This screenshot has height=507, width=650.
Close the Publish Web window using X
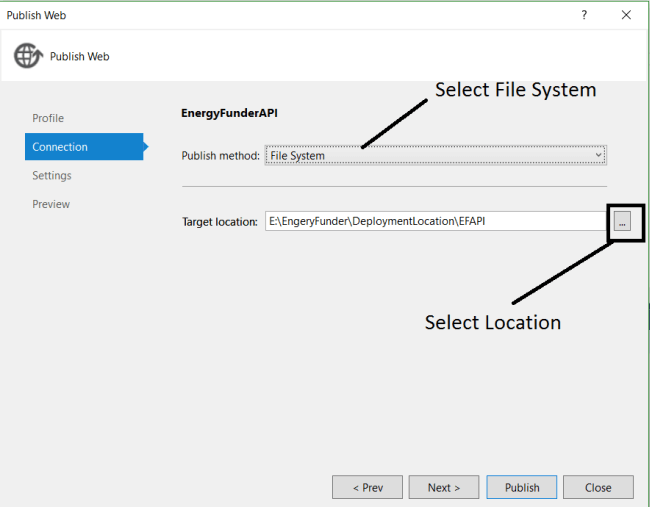[626, 15]
